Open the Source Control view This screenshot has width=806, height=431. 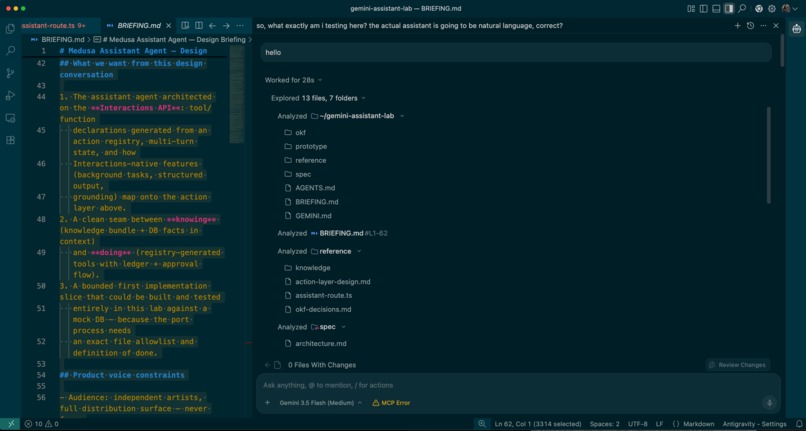[10, 73]
